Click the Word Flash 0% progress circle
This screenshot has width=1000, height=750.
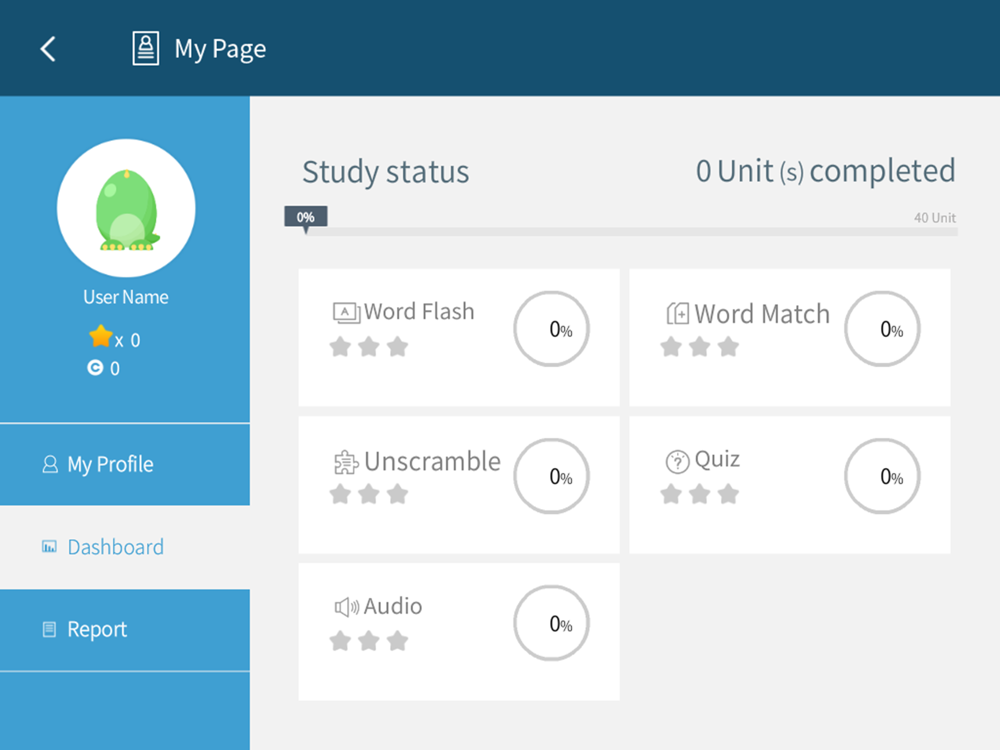[552, 329]
